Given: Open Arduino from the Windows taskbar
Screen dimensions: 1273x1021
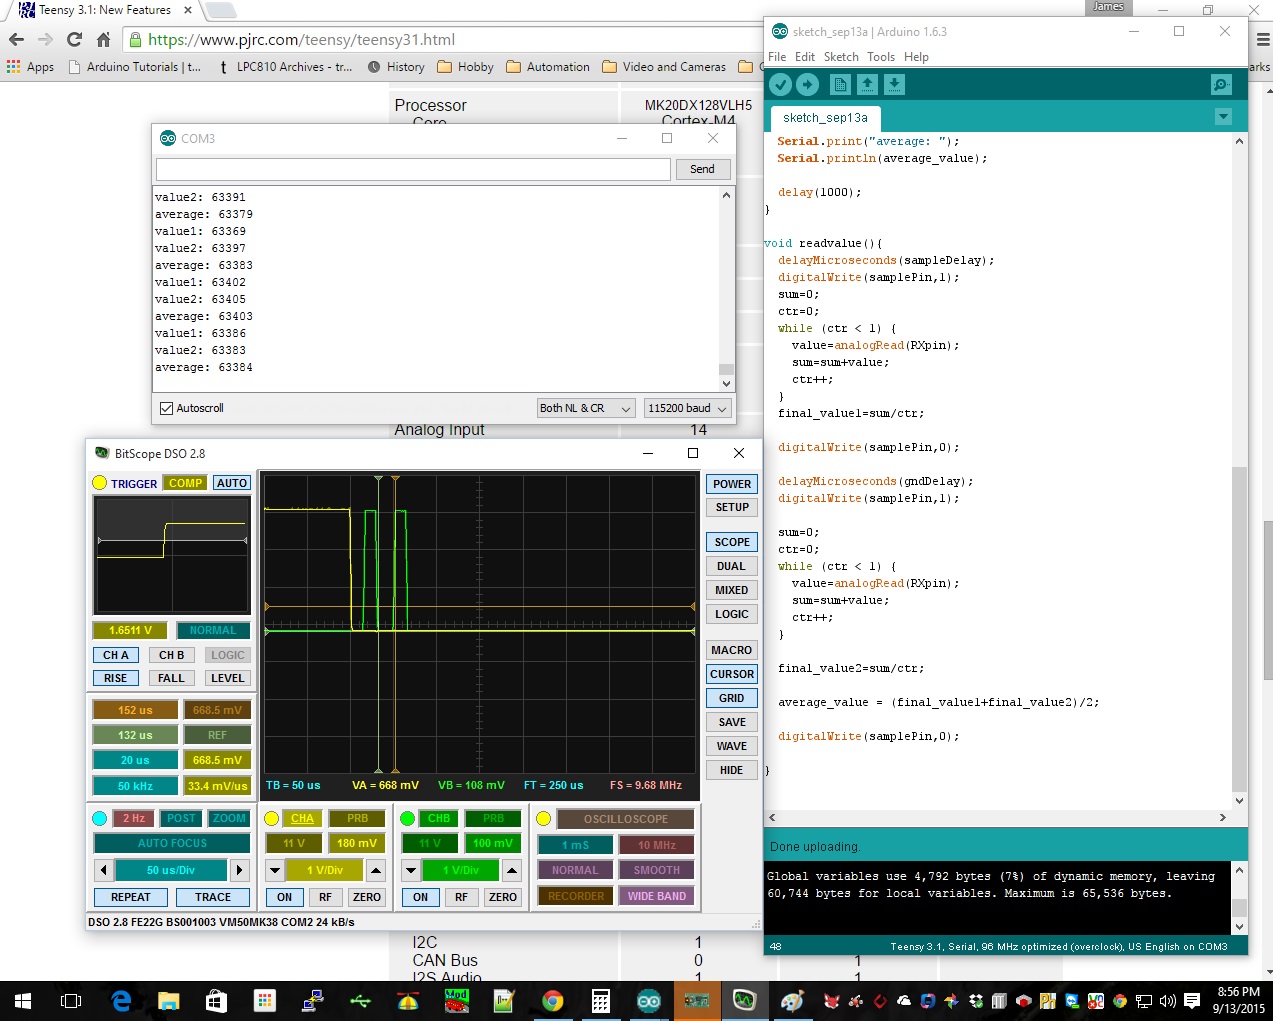Looking at the screenshot, I should [x=648, y=1001].
